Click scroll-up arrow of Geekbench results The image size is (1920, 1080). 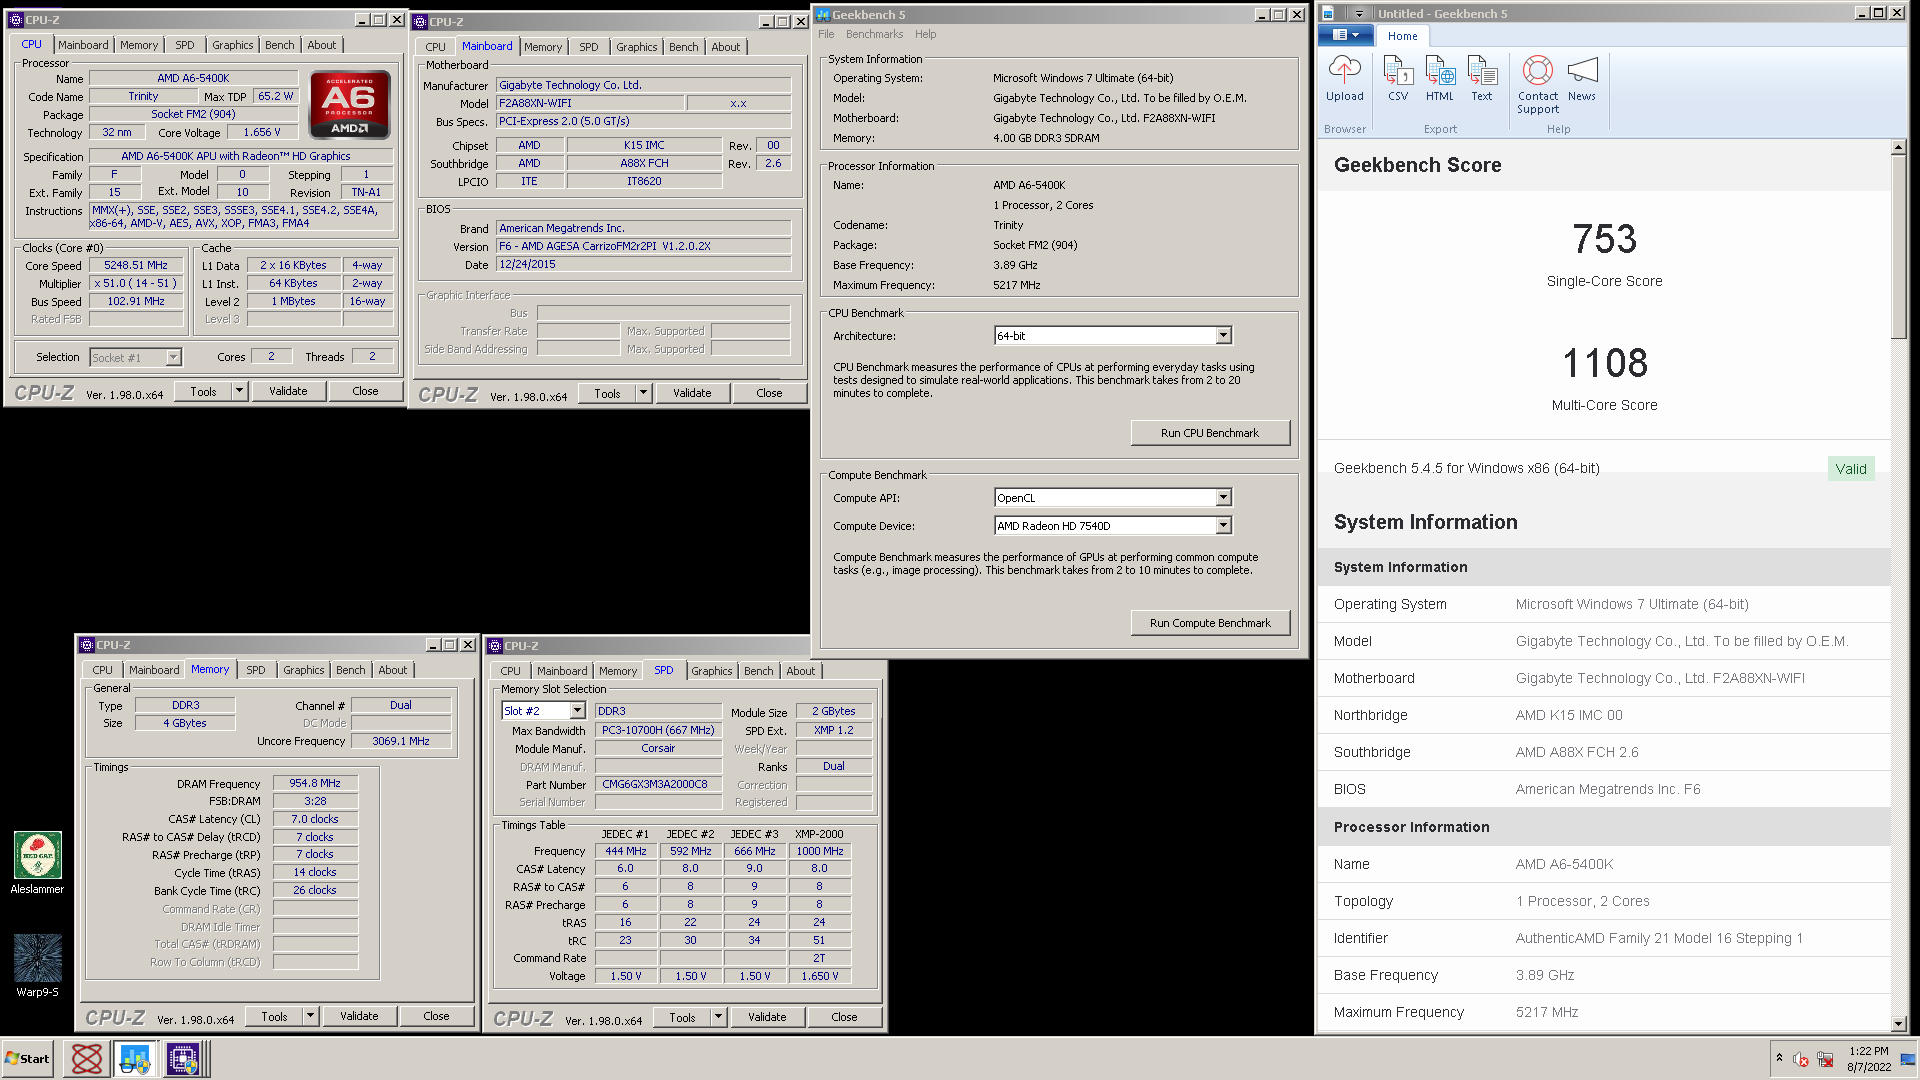1899,148
